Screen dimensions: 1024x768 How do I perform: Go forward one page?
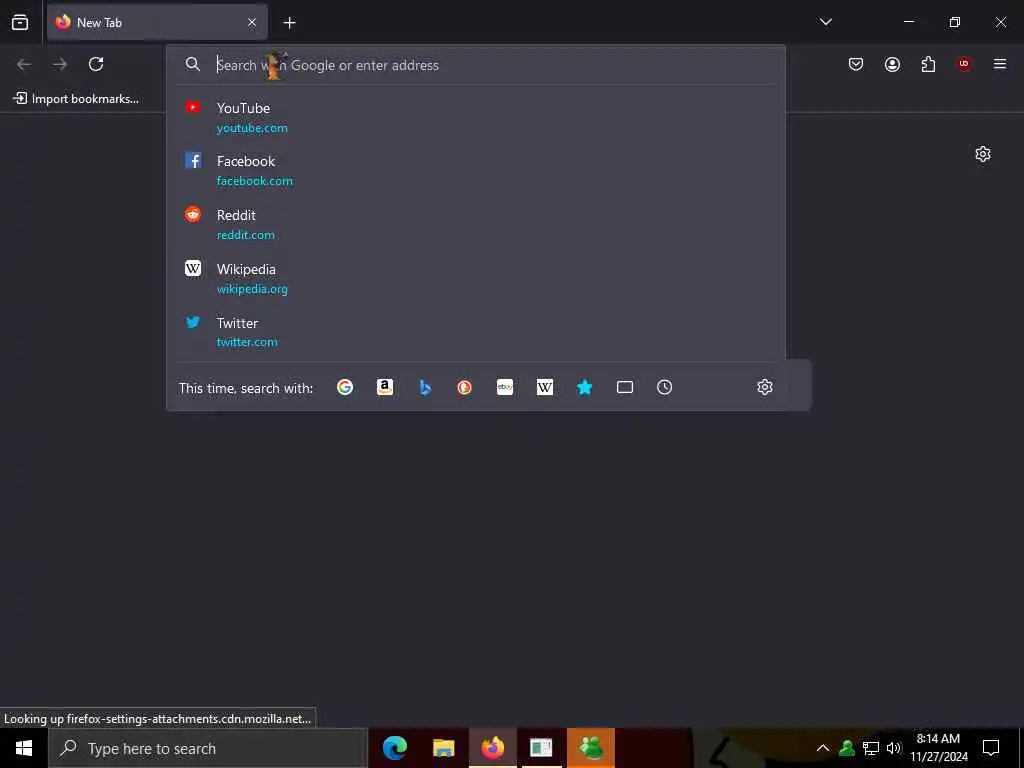[x=60, y=64]
